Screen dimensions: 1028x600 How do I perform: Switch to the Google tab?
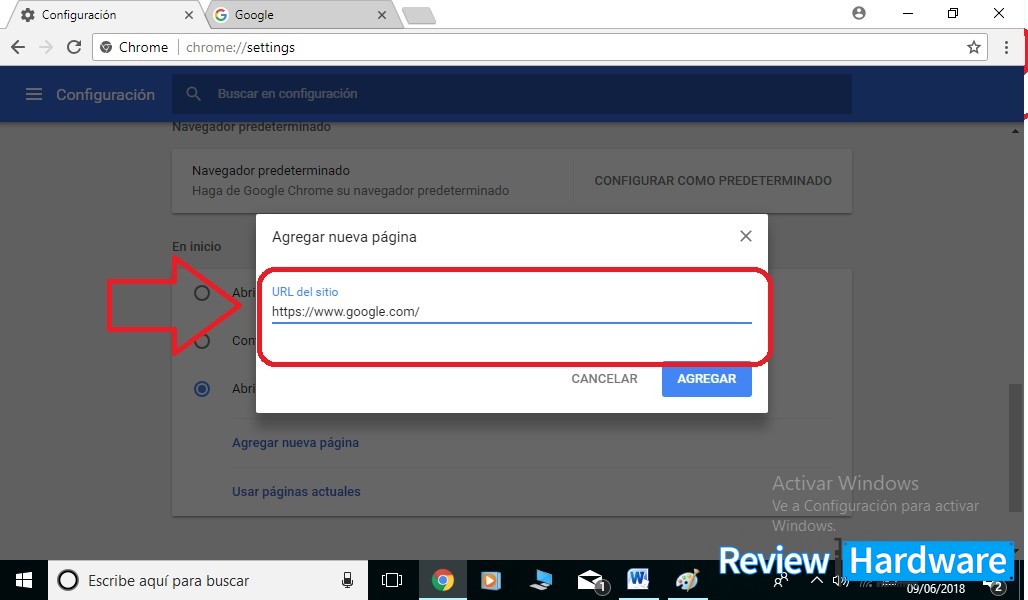(302, 14)
